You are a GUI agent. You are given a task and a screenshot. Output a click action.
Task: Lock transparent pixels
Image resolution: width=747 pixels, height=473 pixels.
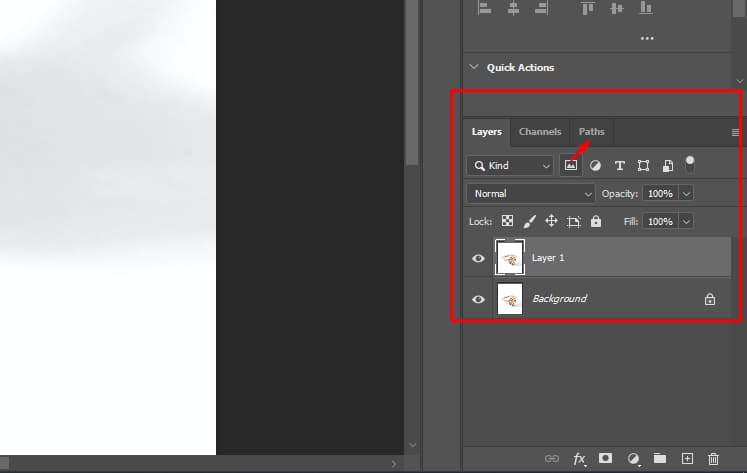(507, 221)
